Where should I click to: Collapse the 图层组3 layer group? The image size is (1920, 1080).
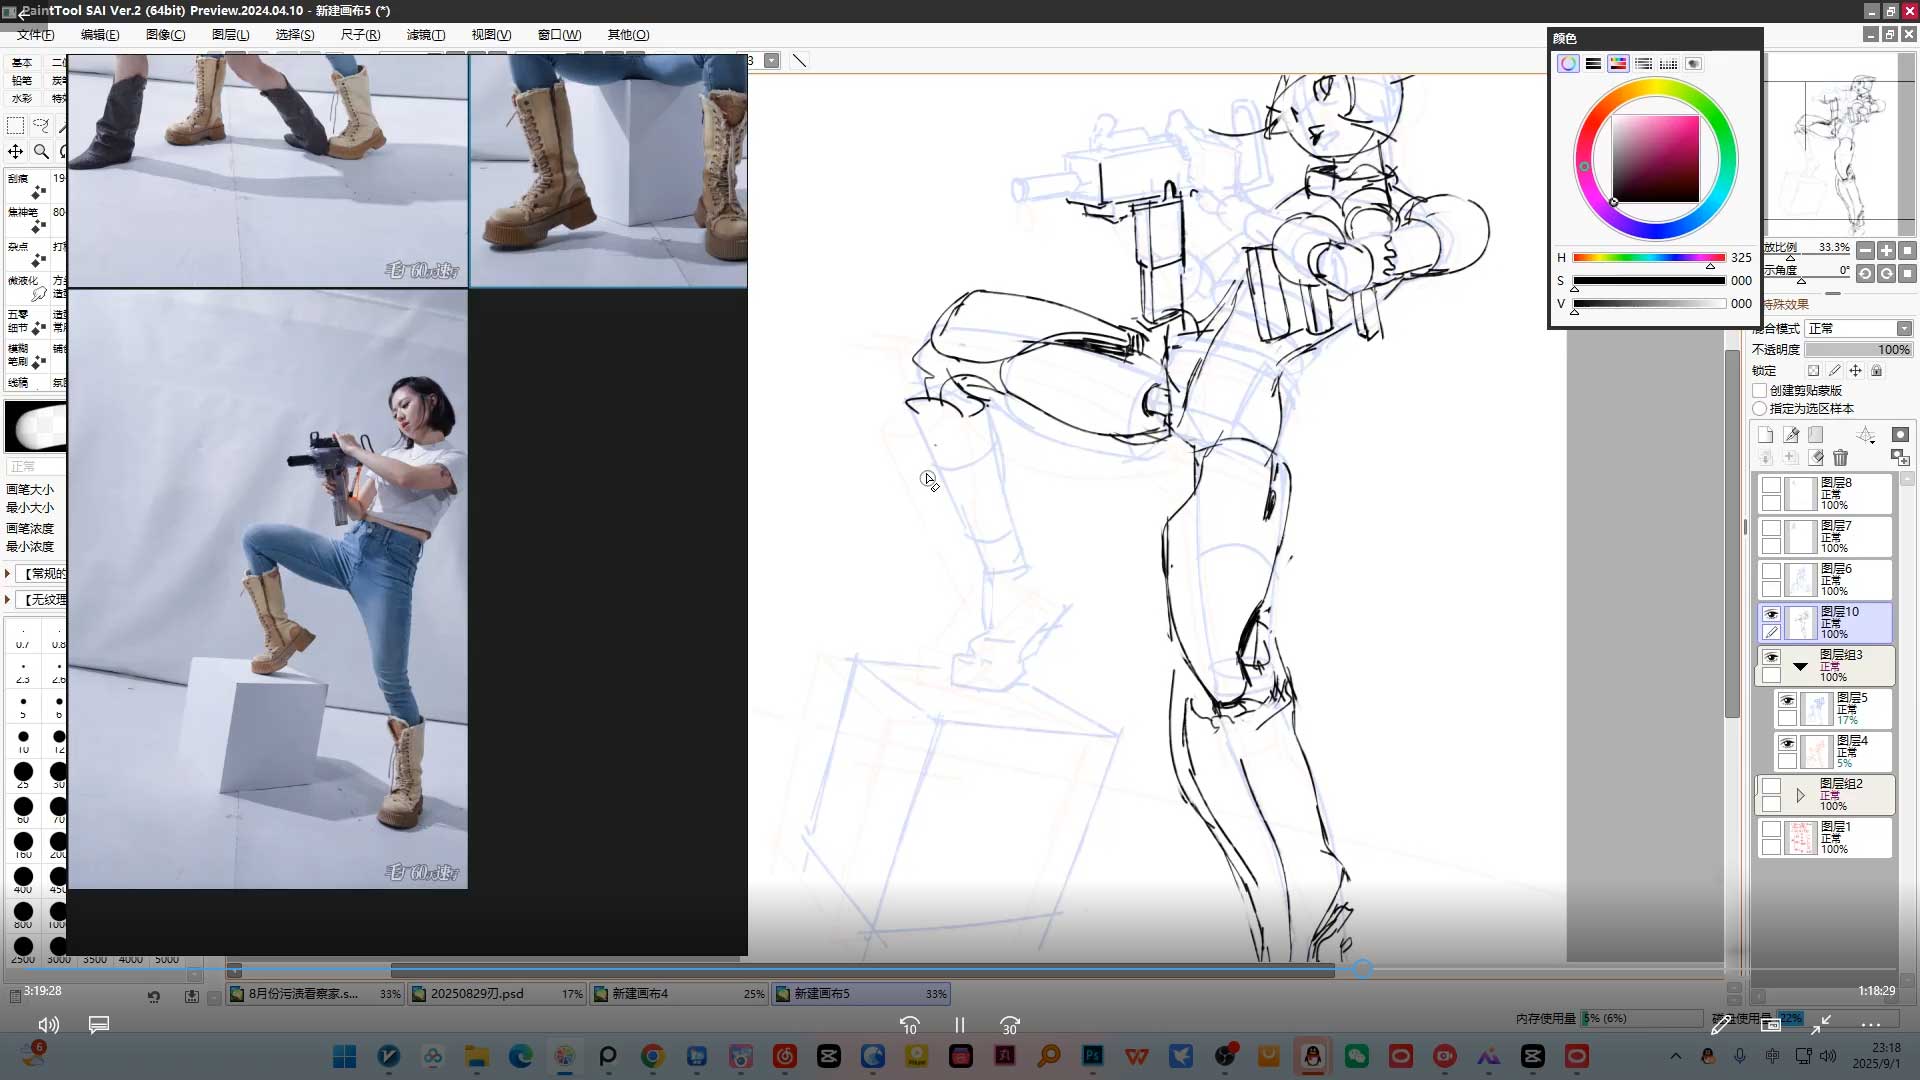click(1800, 666)
